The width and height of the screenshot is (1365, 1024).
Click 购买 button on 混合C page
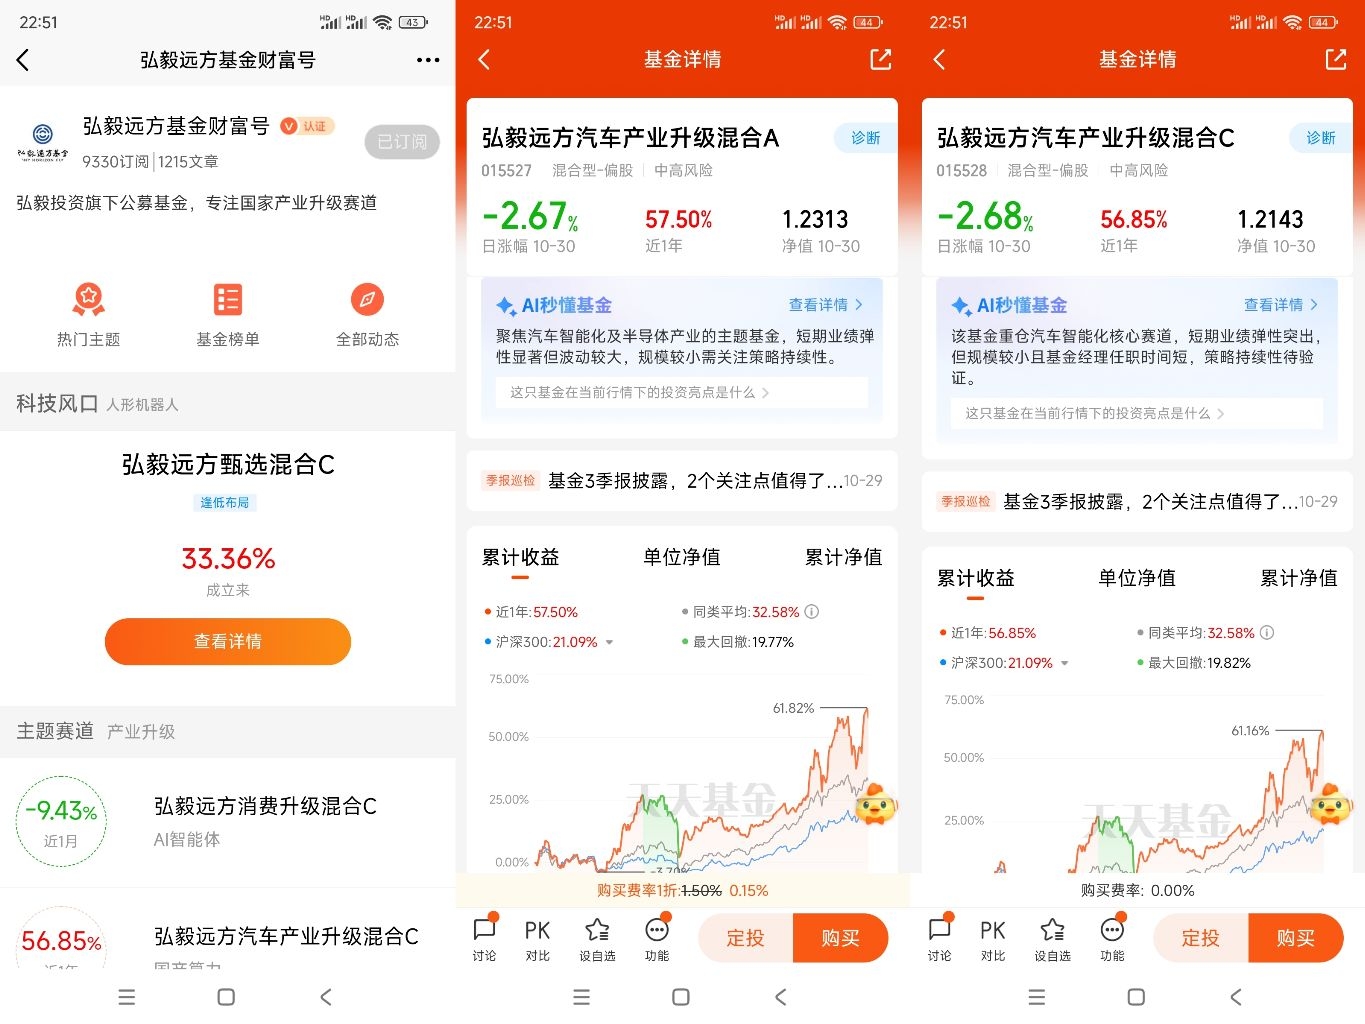tap(1296, 938)
